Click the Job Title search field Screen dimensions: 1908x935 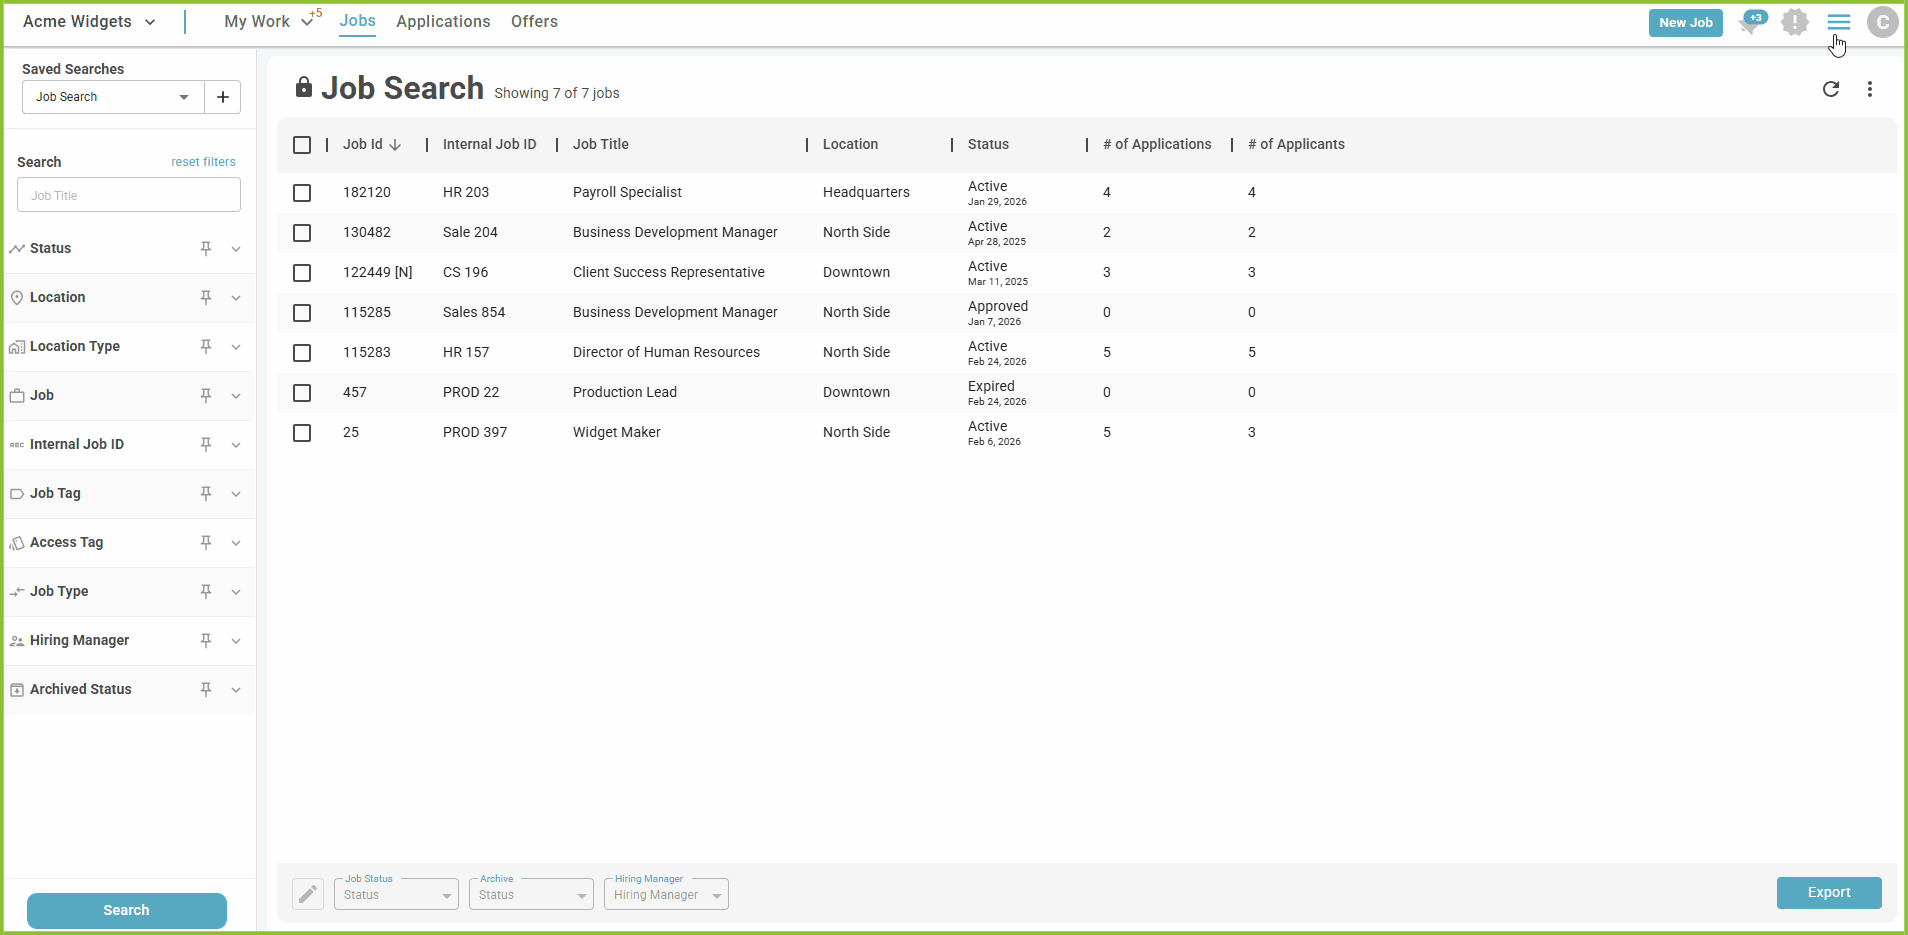click(x=129, y=195)
